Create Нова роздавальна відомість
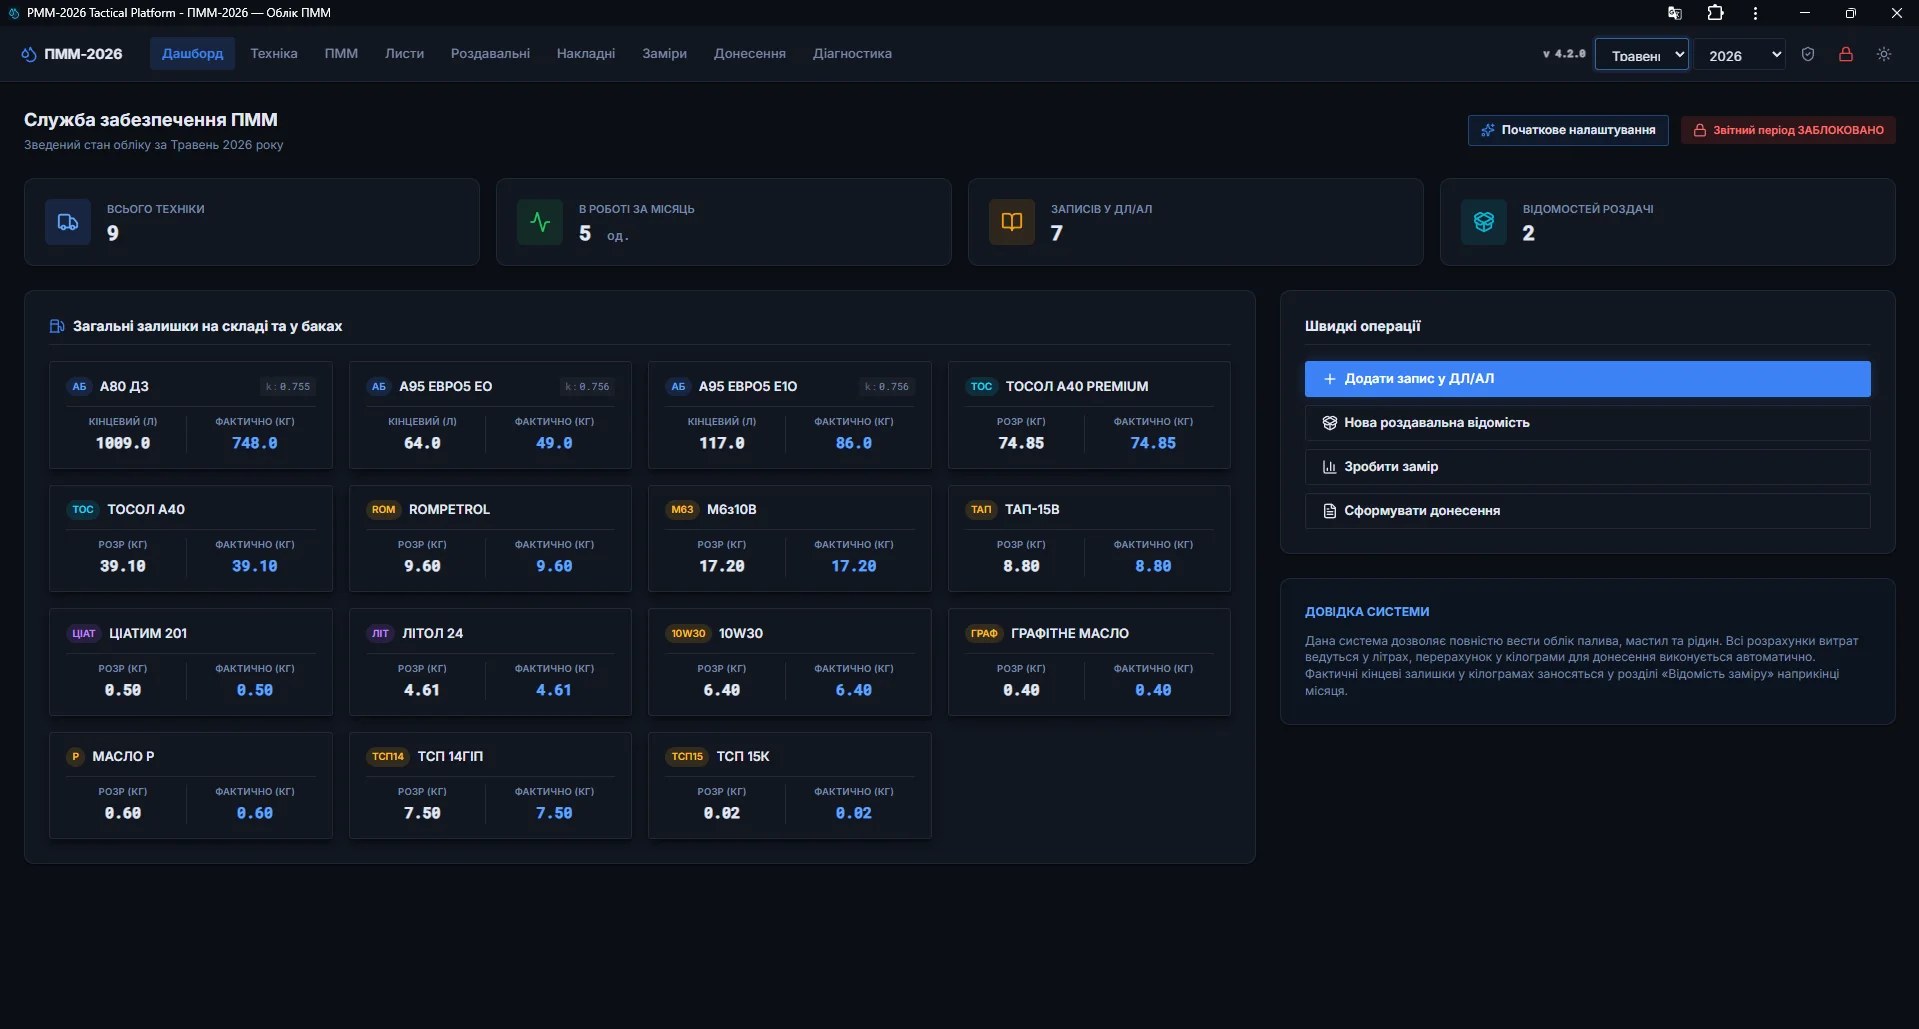The width and height of the screenshot is (1919, 1029). [x=1588, y=423]
